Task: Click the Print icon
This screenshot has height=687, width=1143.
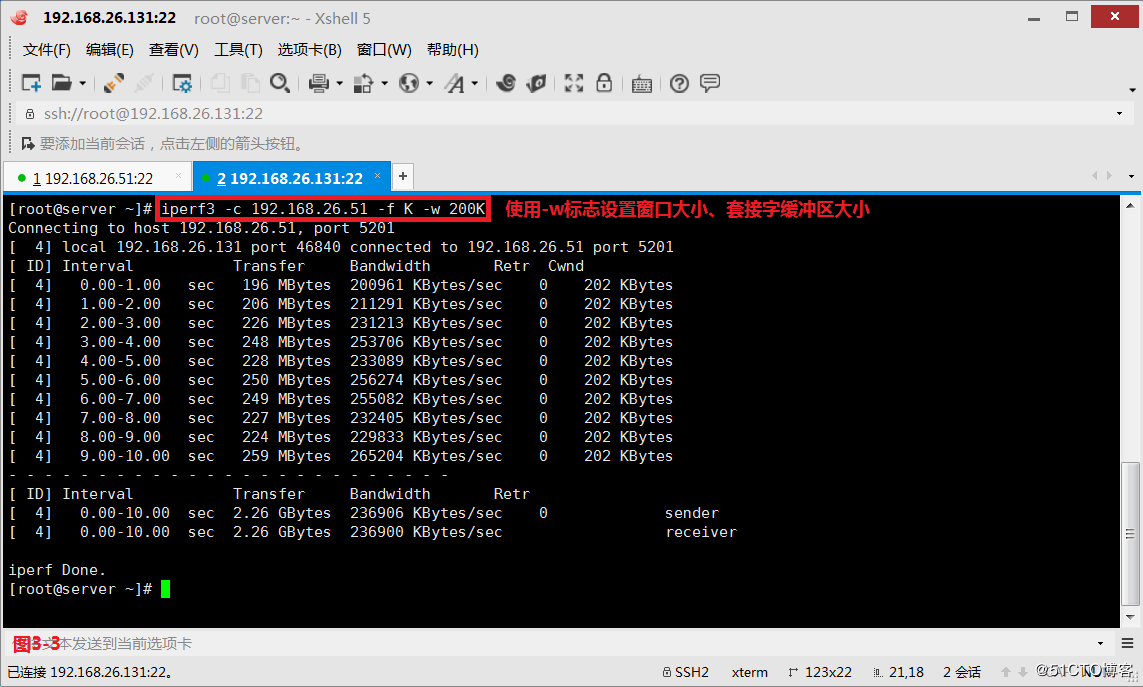Action: pos(319,83)
